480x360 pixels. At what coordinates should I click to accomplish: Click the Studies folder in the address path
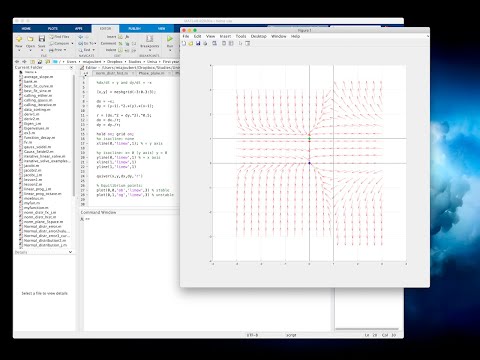pos(135,62)
